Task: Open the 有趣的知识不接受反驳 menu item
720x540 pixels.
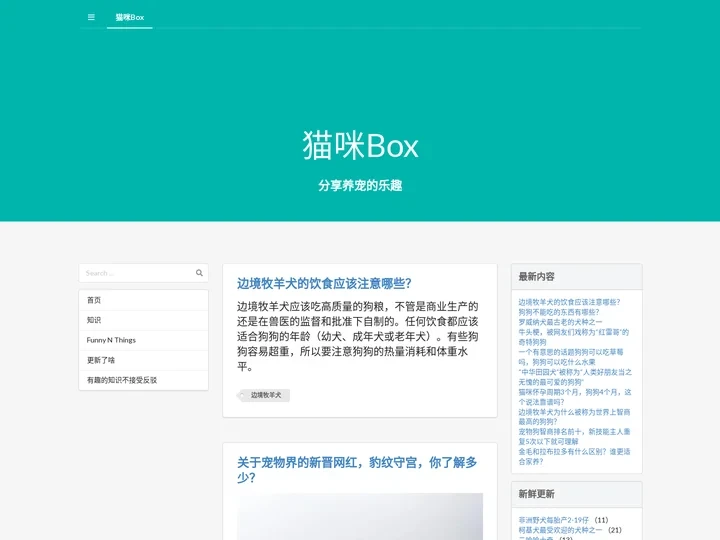Action: coord(143,380)
